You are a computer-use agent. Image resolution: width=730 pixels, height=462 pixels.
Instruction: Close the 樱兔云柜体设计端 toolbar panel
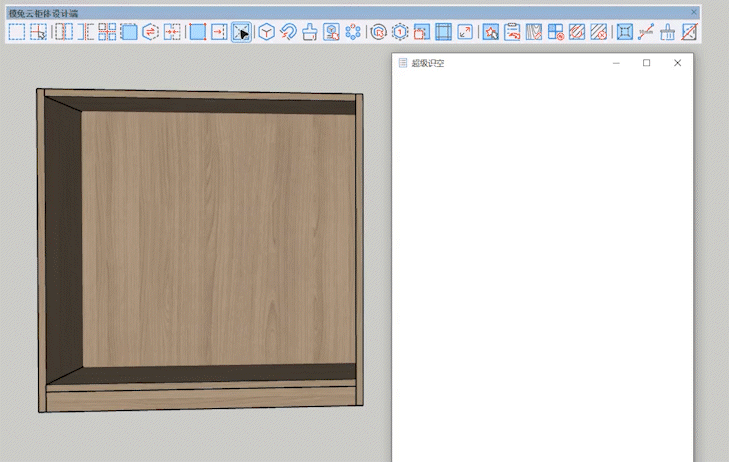pyautogui.click(x=694, y=12)
